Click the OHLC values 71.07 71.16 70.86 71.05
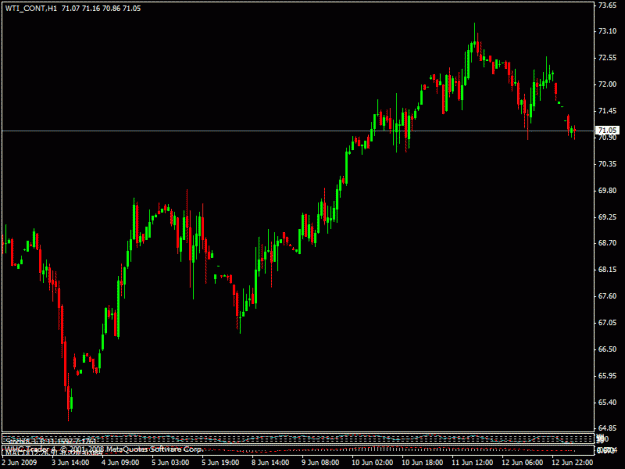Image resolution: width=625 pixels, height=469 pixels. tap(101, 8)
